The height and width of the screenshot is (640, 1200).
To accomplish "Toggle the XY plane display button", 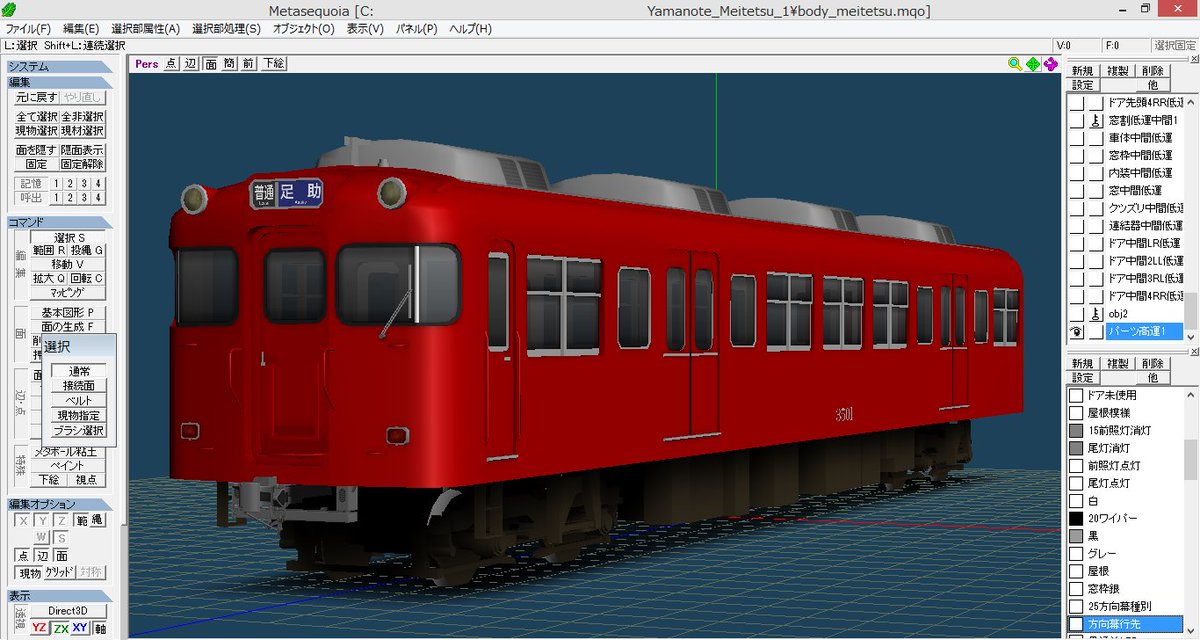I will click(x=81, y=628).
